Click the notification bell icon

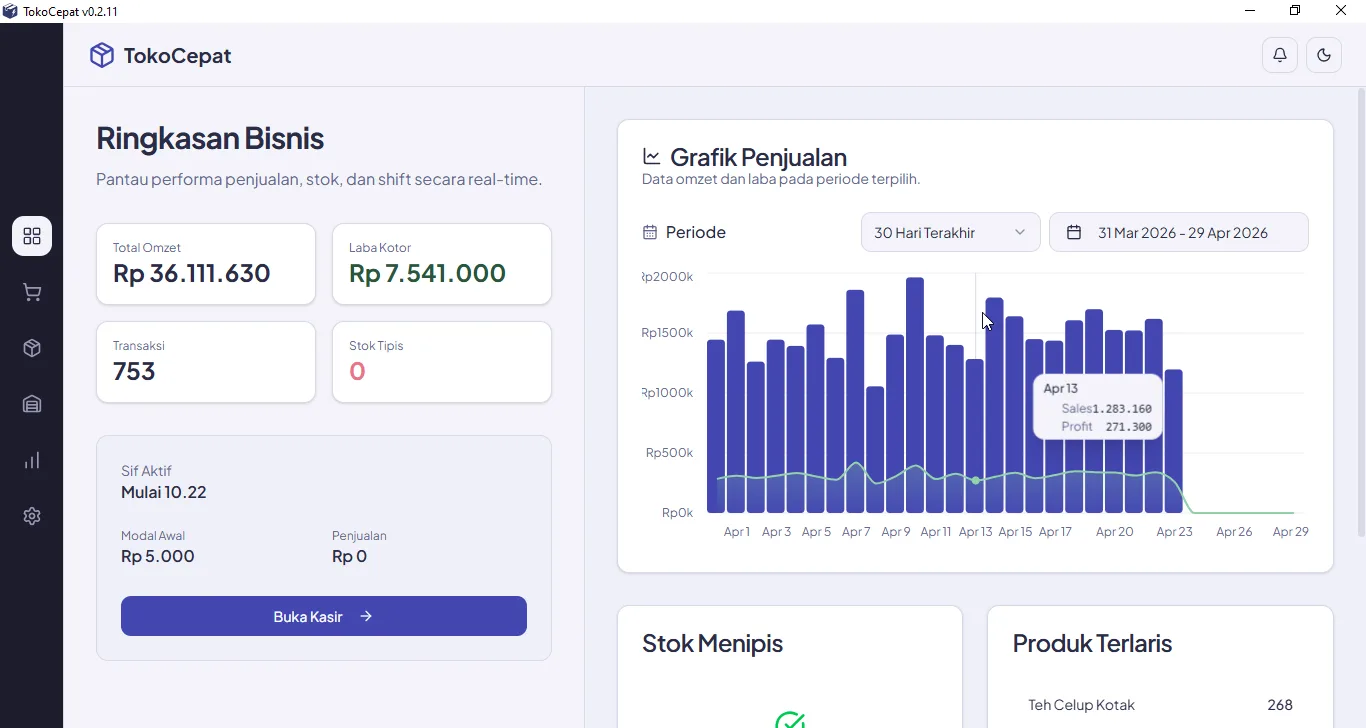coord(1280,55)
